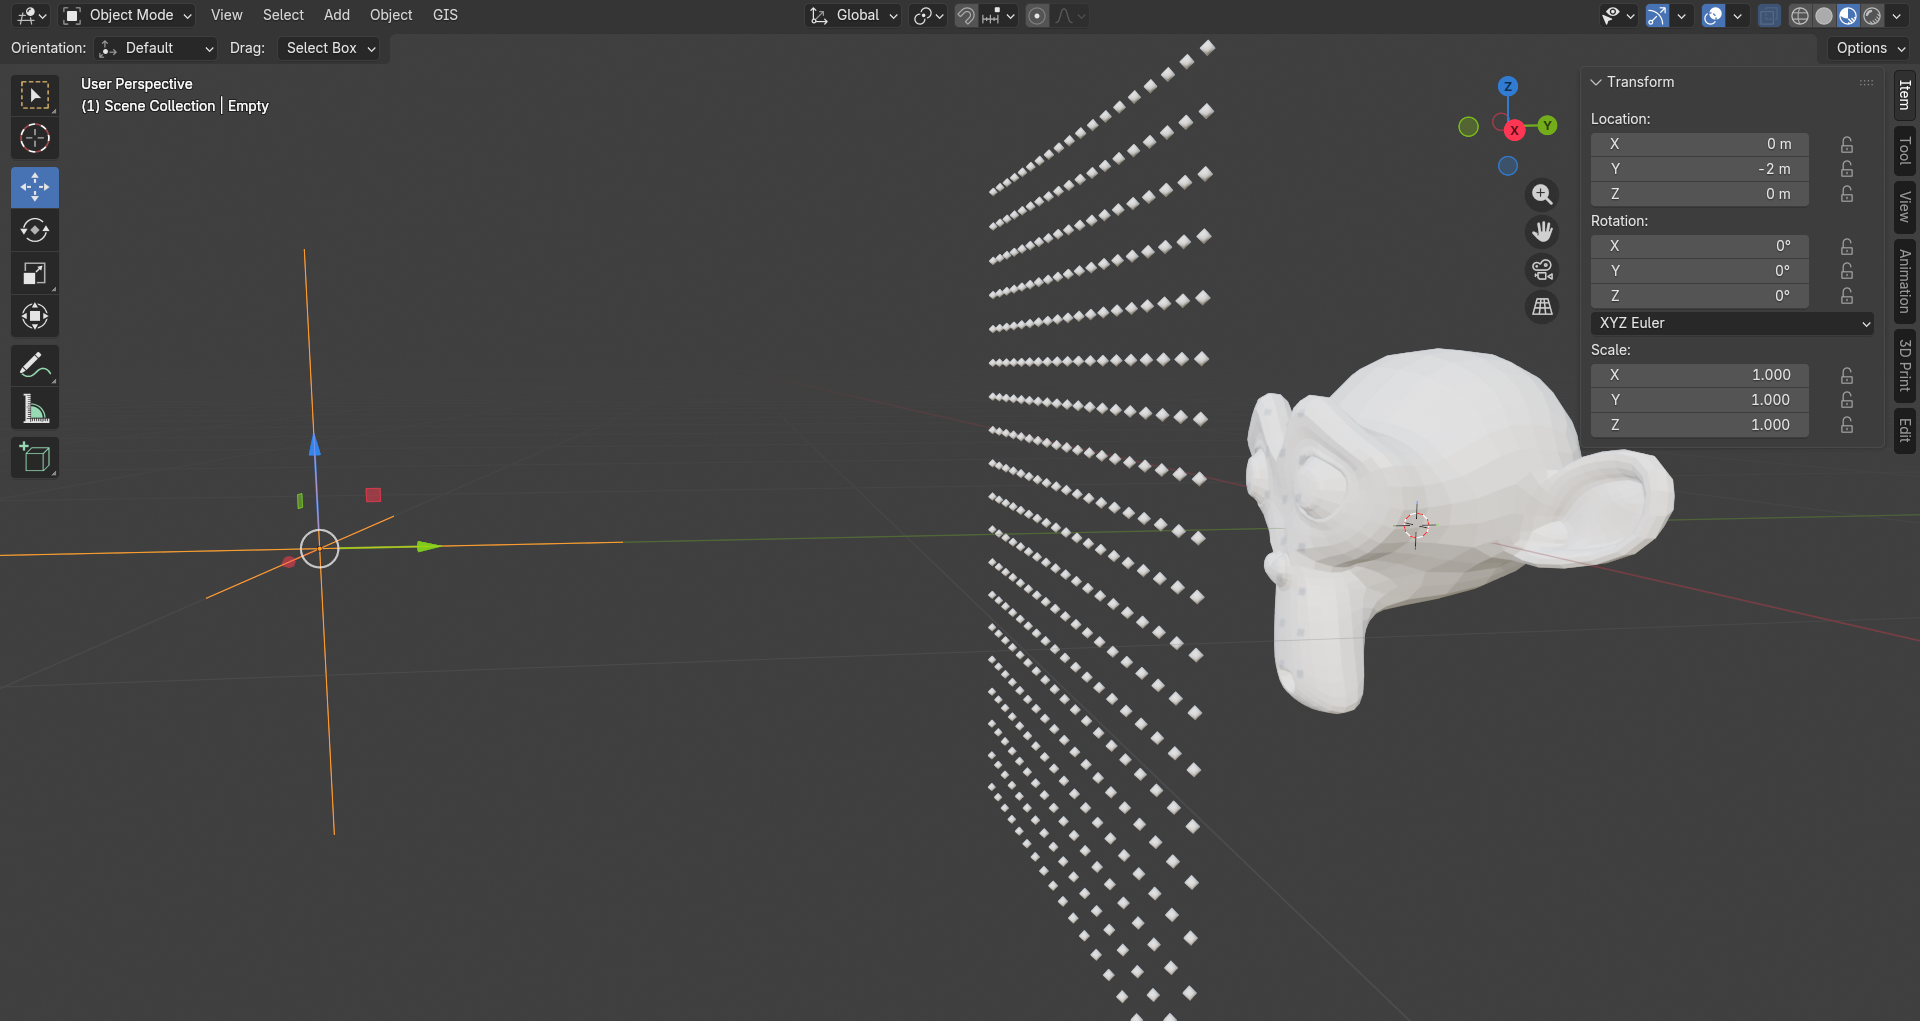Open the Drag Select Box dropdown
Viewport: 1920px width, 1021px height.
[x=328, y=48]
